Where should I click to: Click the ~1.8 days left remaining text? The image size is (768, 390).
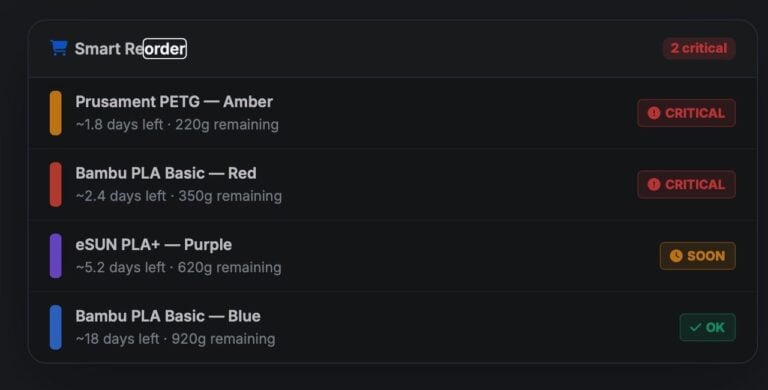(177, 124)
